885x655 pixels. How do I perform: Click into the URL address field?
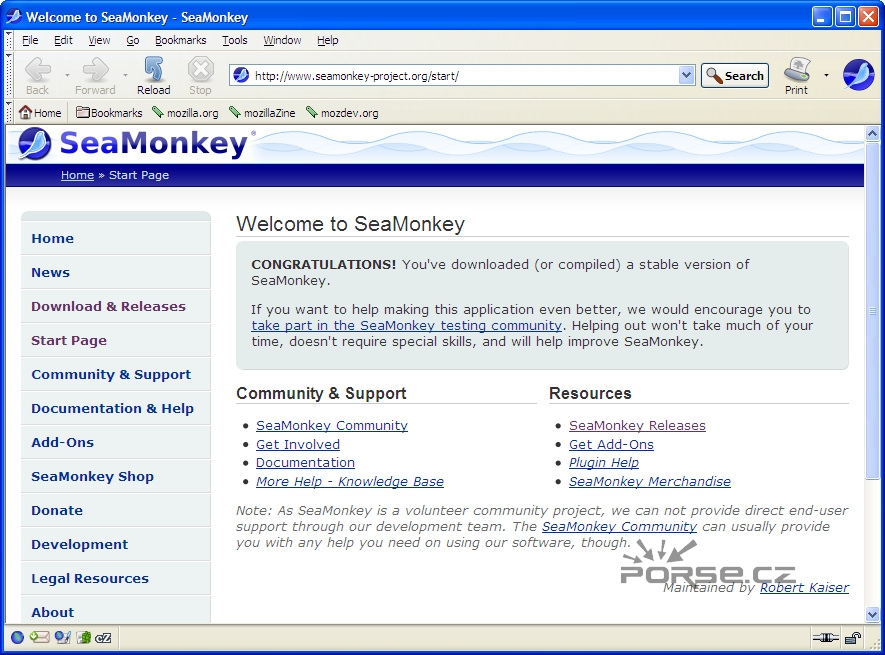(x=464, y=76)
